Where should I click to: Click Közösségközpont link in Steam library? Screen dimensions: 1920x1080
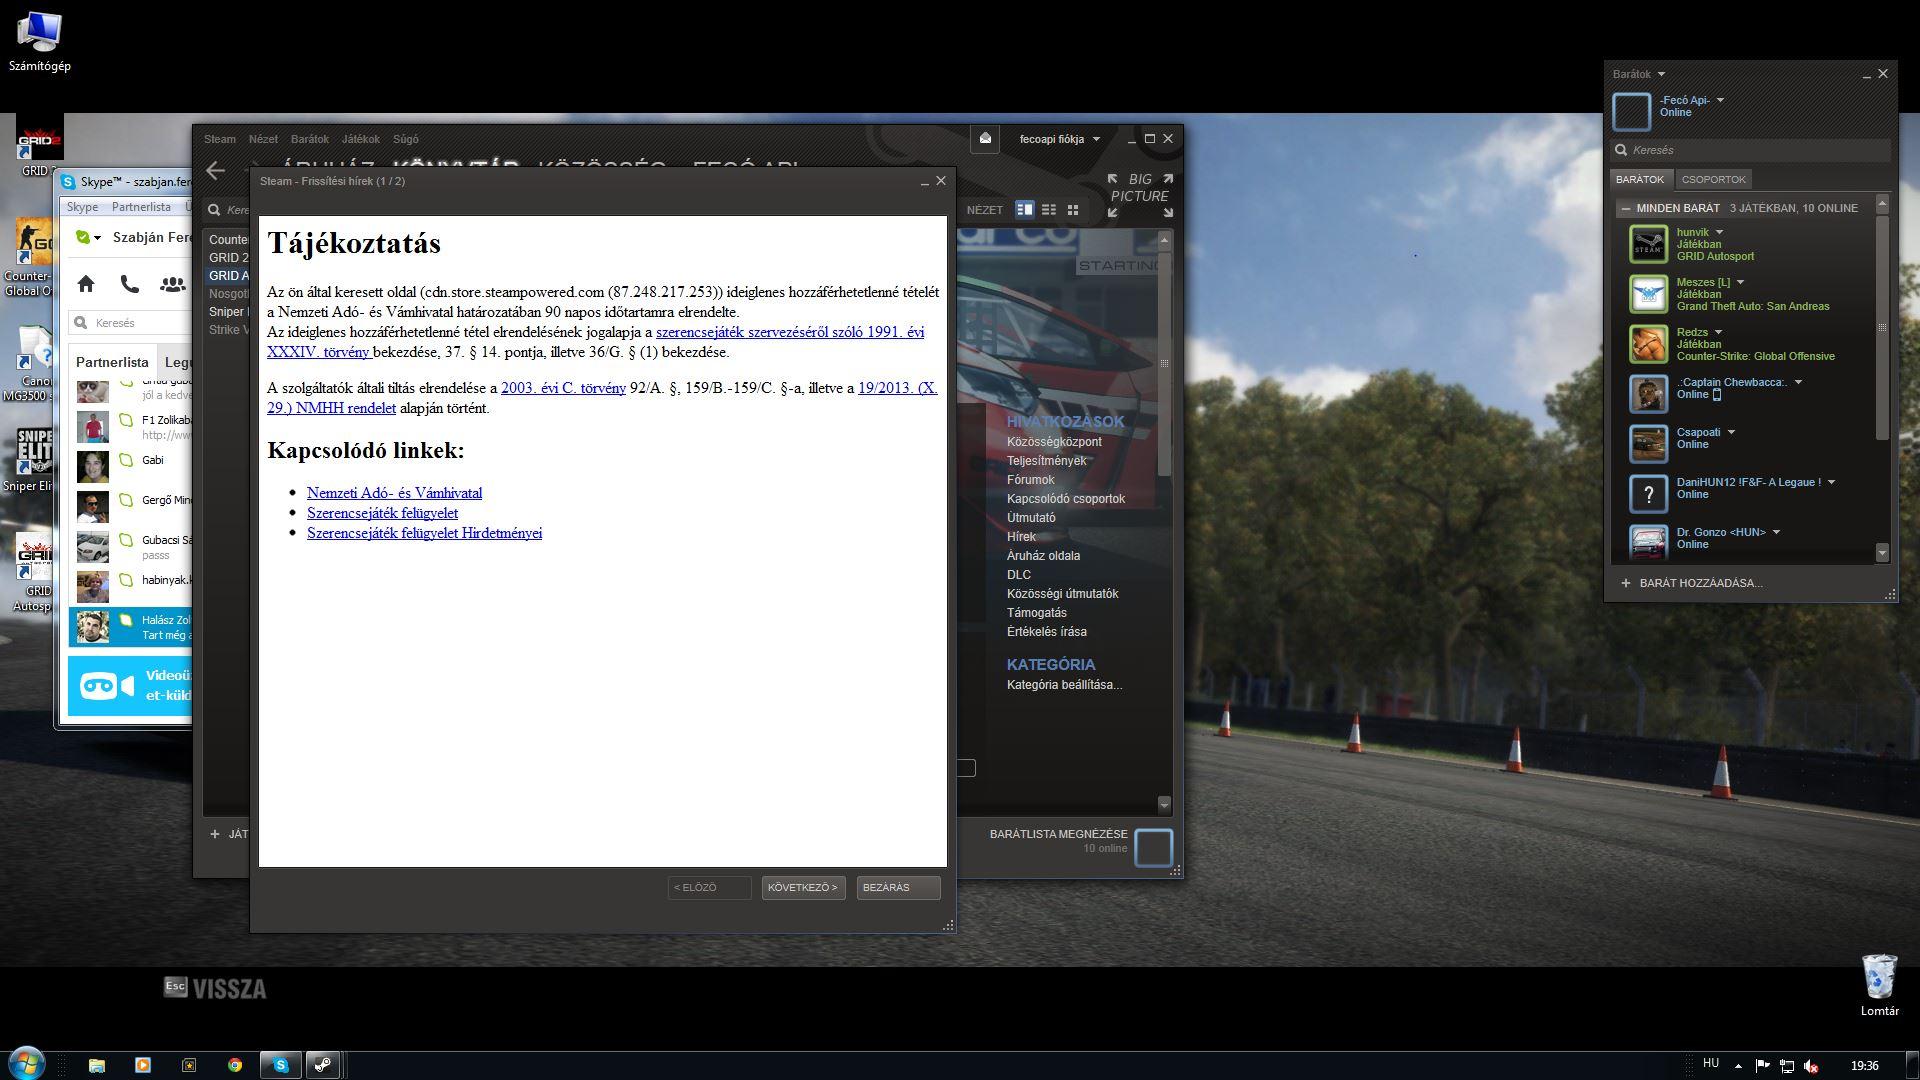(1054, 442)
